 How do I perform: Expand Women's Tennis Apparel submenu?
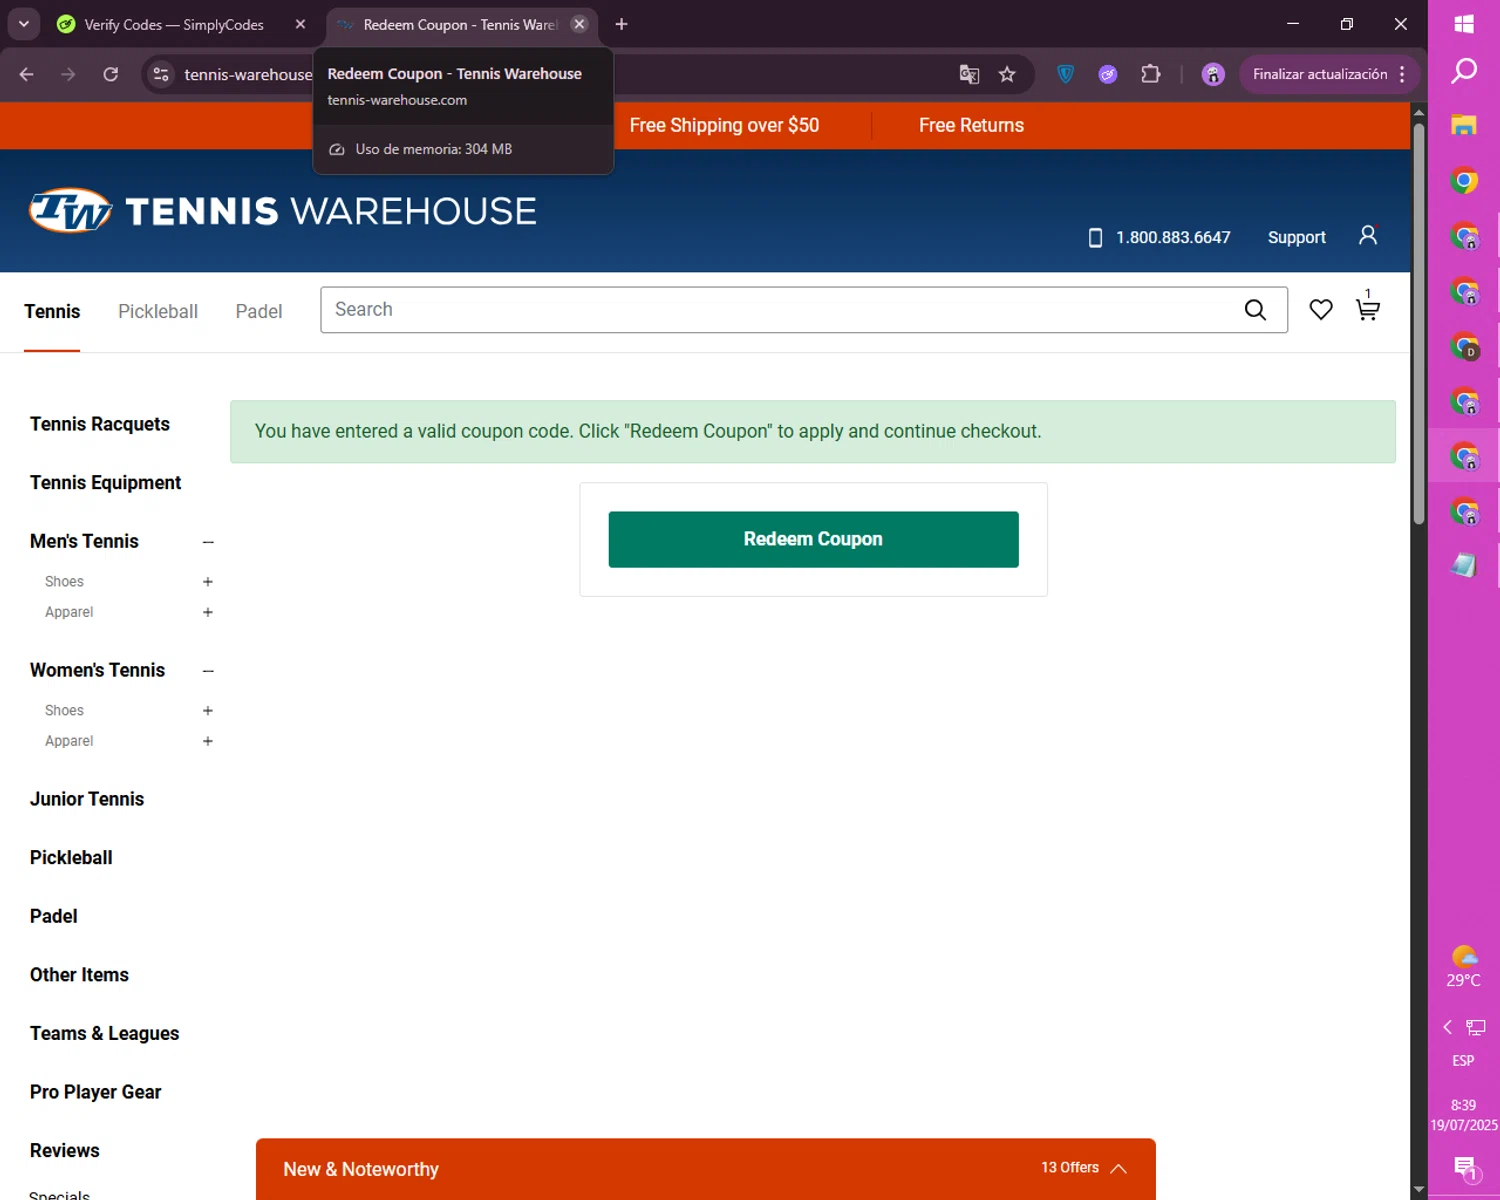[x=208, y=741]
